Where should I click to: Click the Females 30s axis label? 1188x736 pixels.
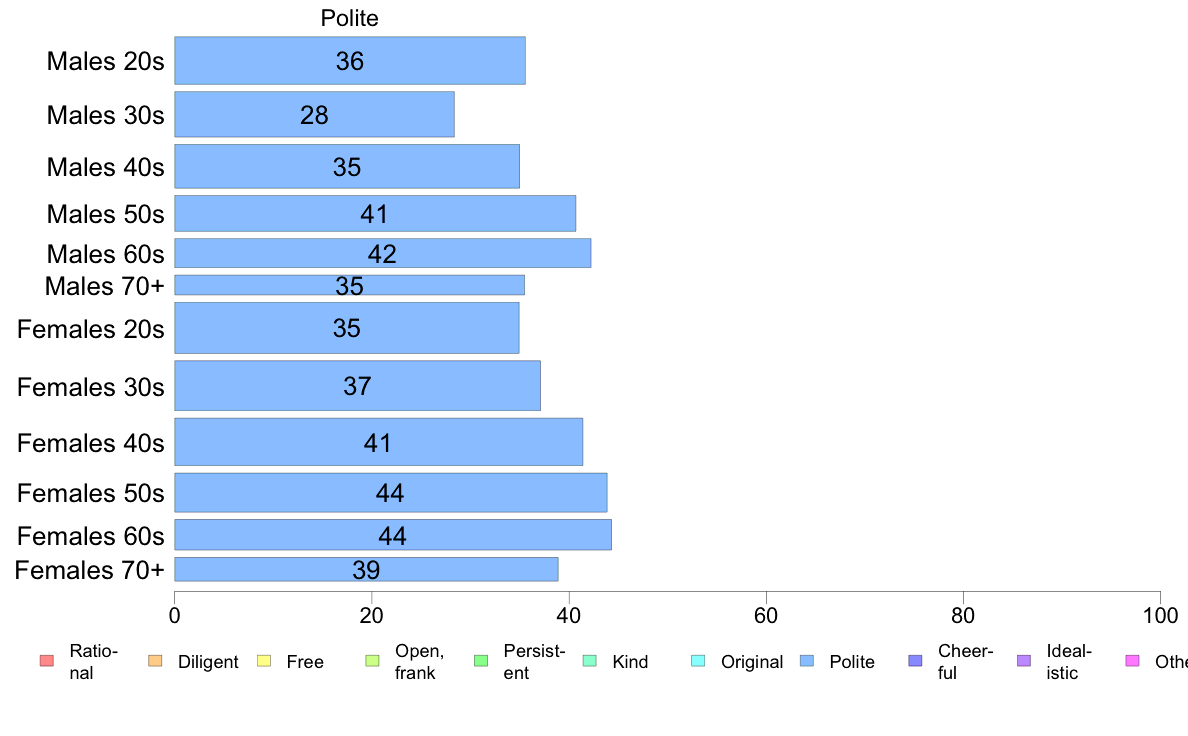tap(91, 387)
